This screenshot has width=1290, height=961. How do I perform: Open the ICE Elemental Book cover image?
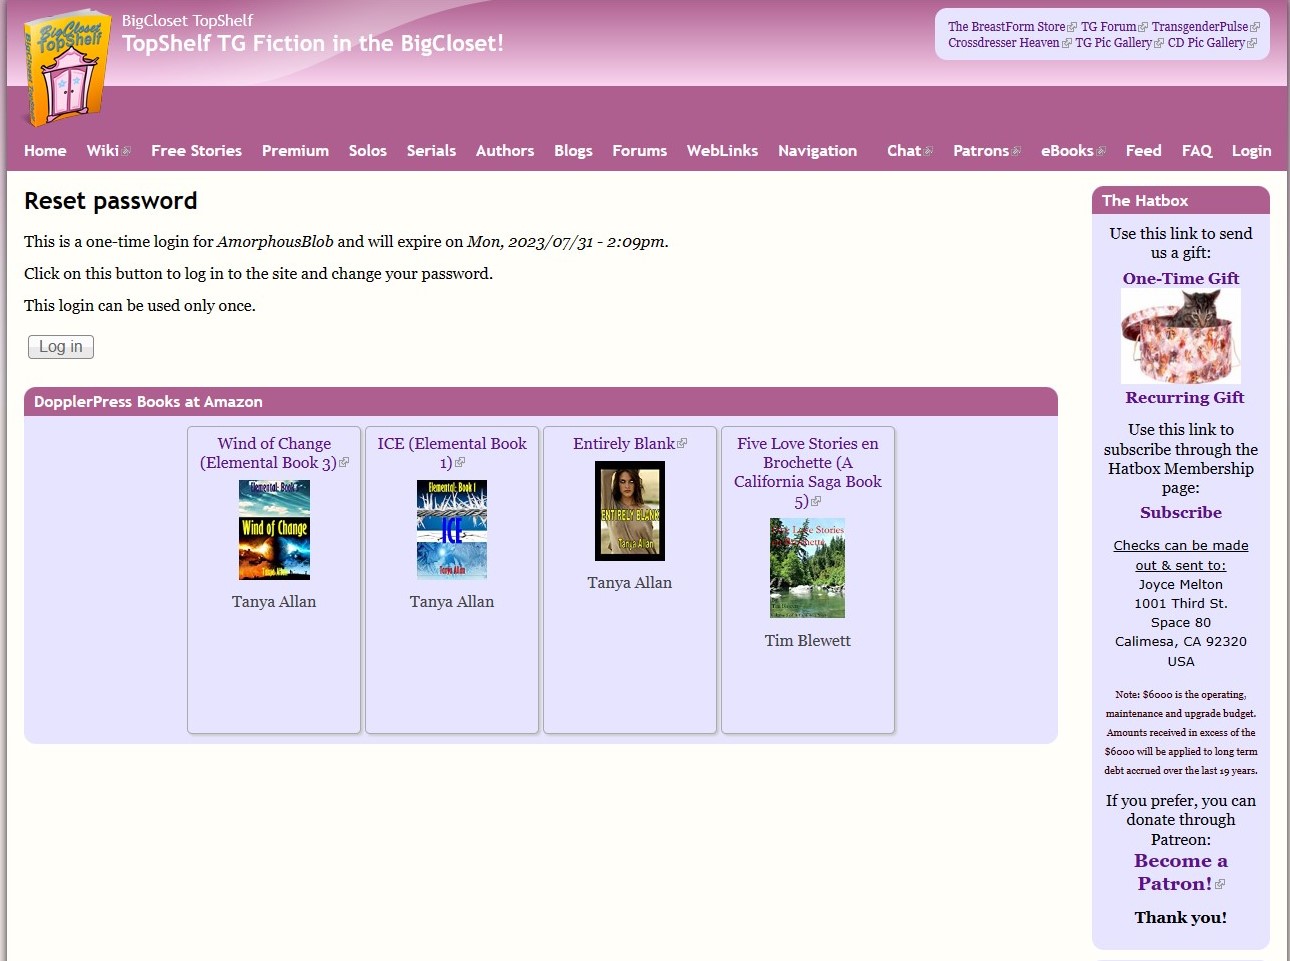pyautogui.click(x=452, y=530)
